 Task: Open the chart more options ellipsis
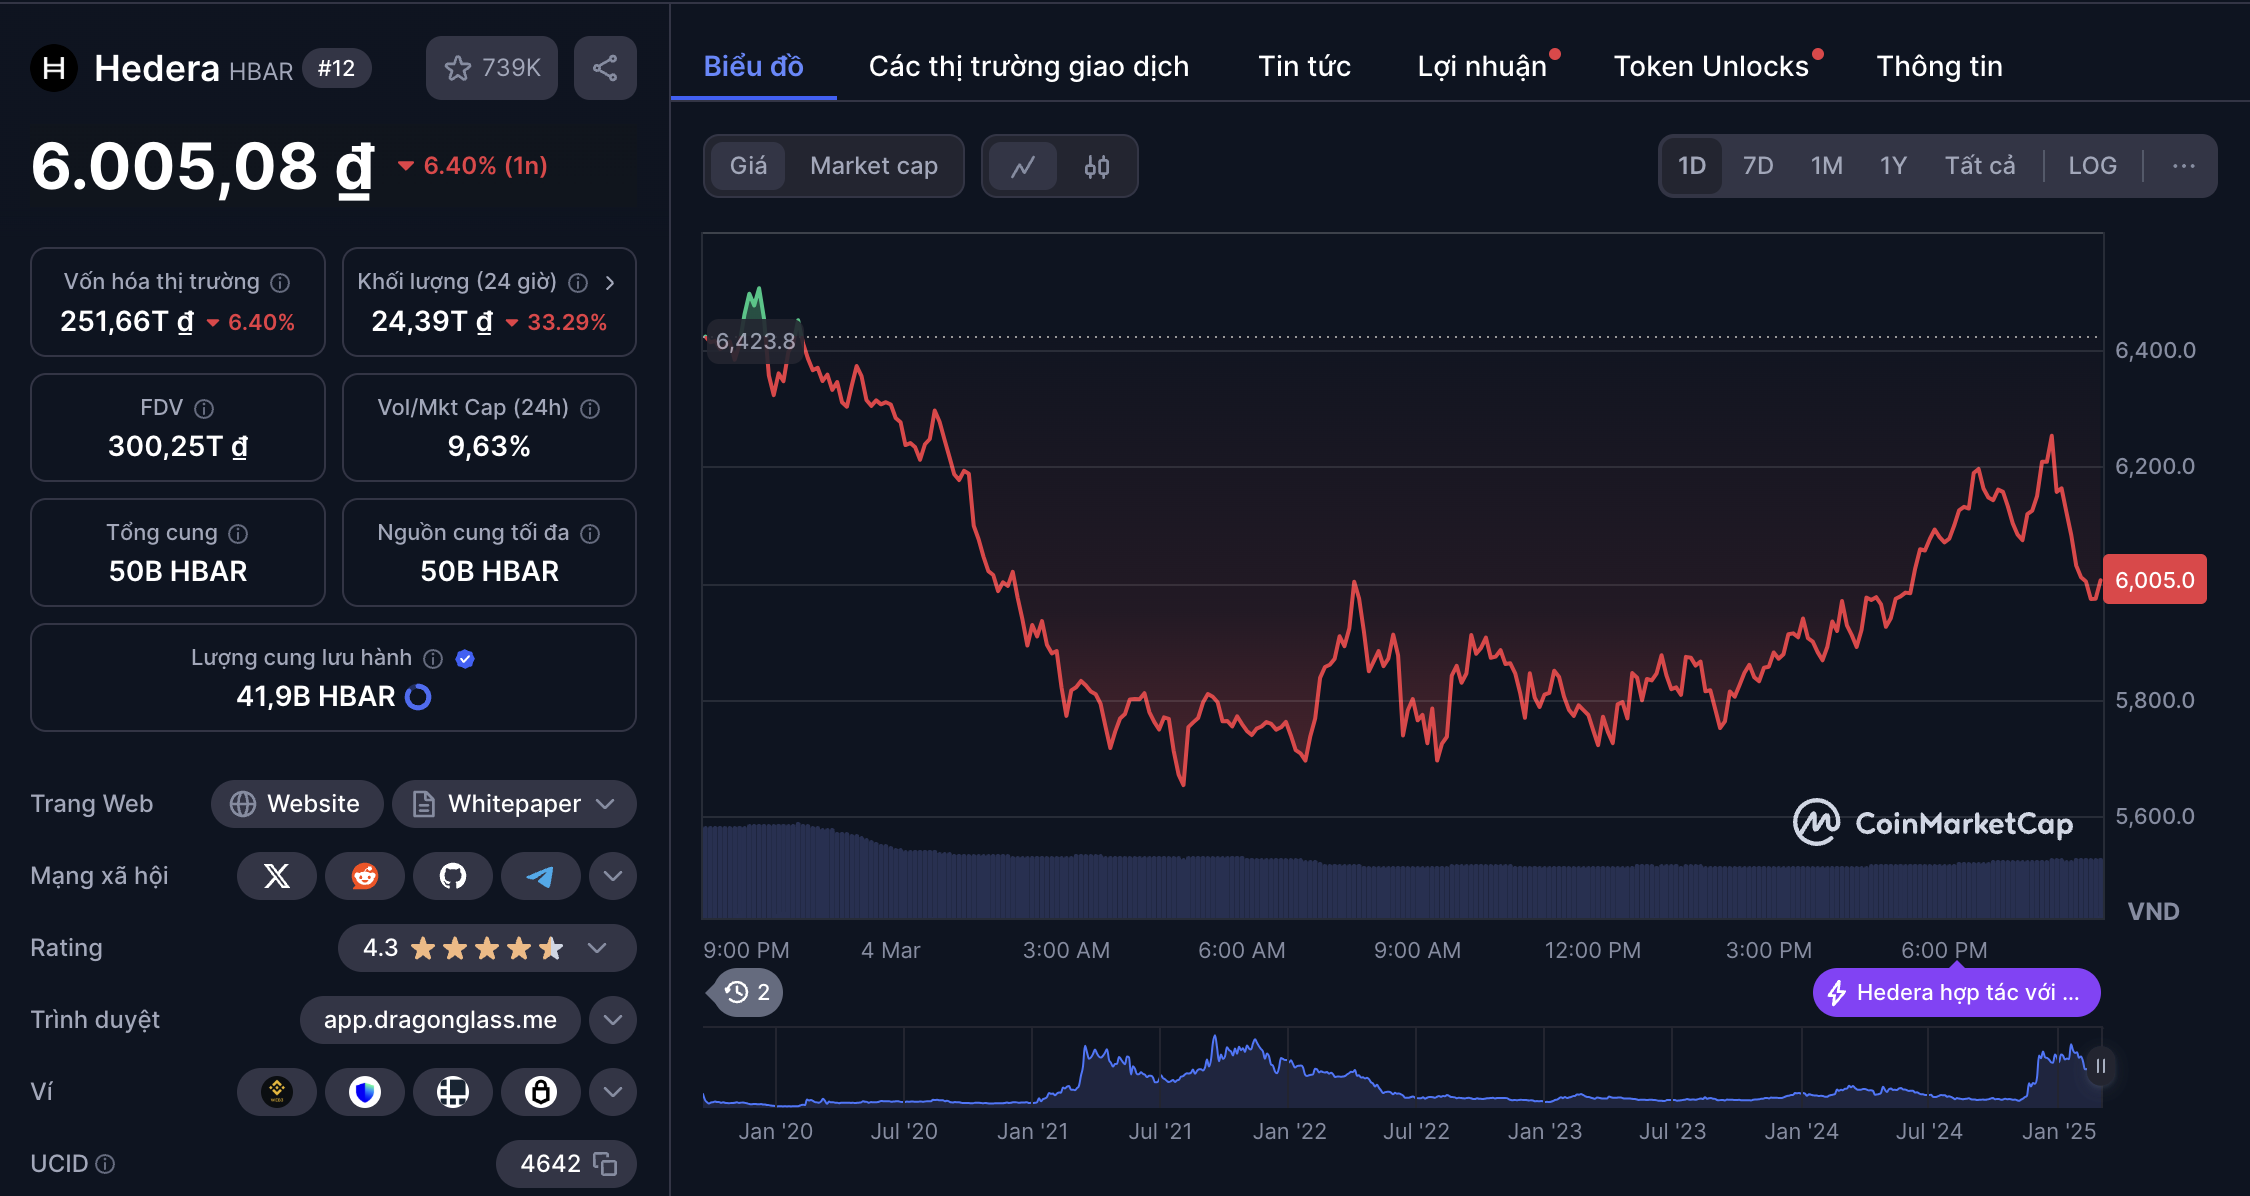[2184, 166]
